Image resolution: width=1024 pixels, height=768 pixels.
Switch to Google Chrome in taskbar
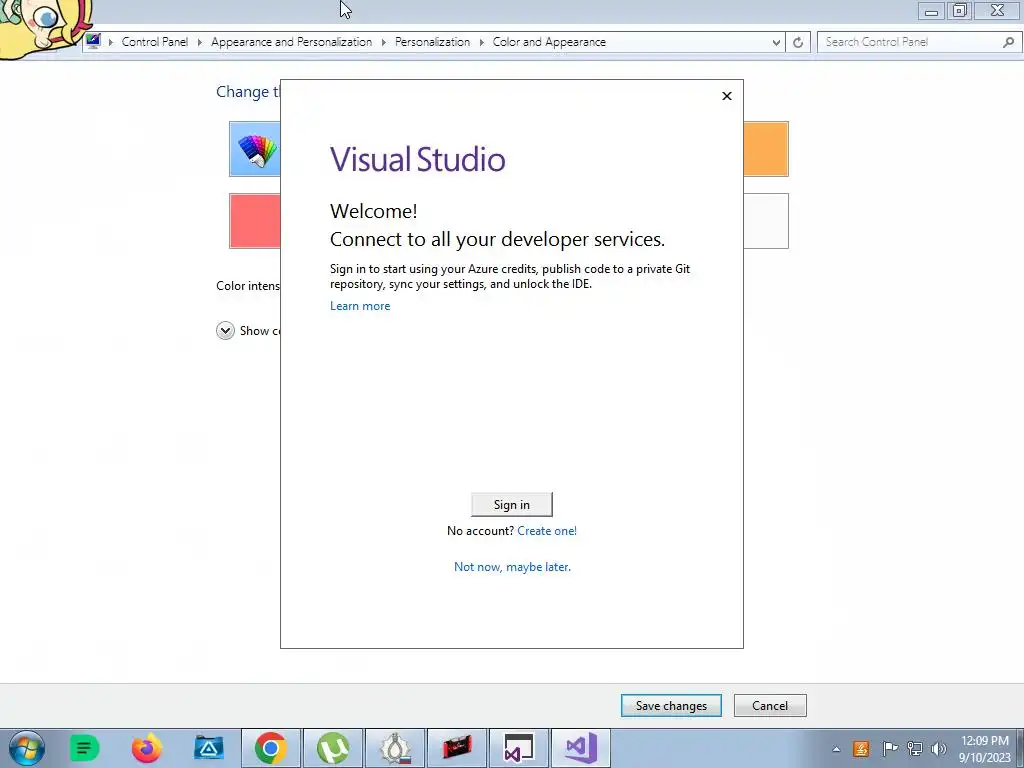271,748
